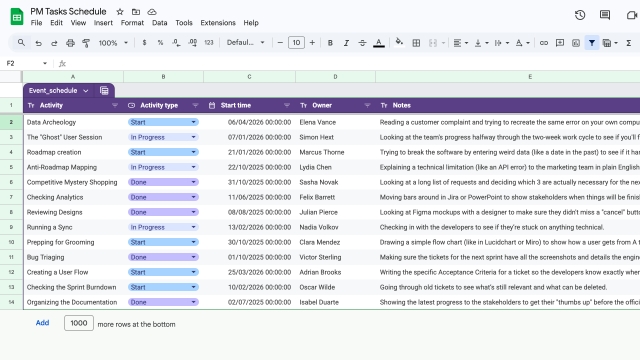Start a Meet call camera icon
Image resolution: width=640 pixels, height=360 pixels.
click(632, 15)
